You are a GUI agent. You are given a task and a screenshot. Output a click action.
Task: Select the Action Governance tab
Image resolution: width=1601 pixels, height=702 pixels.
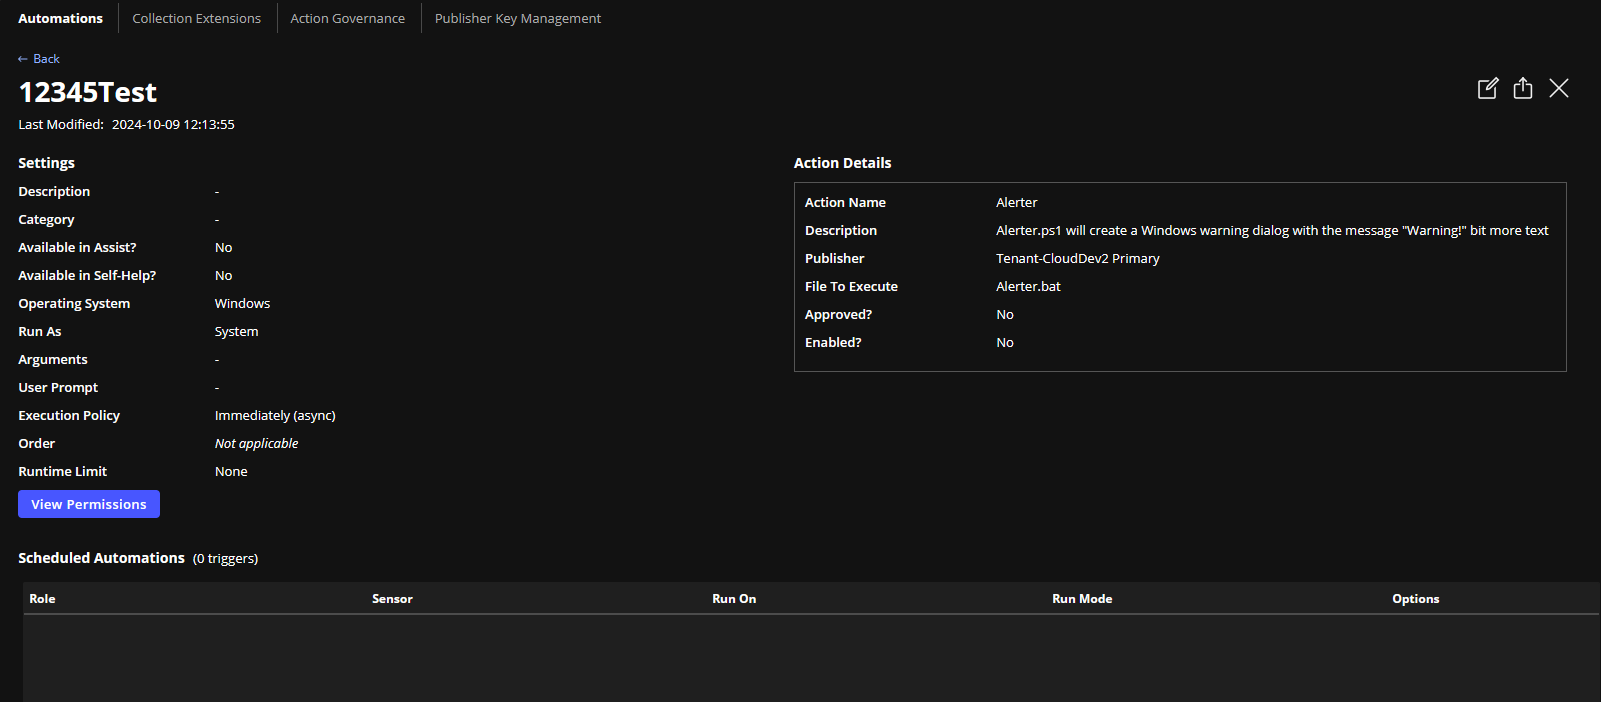pos(347,18)
